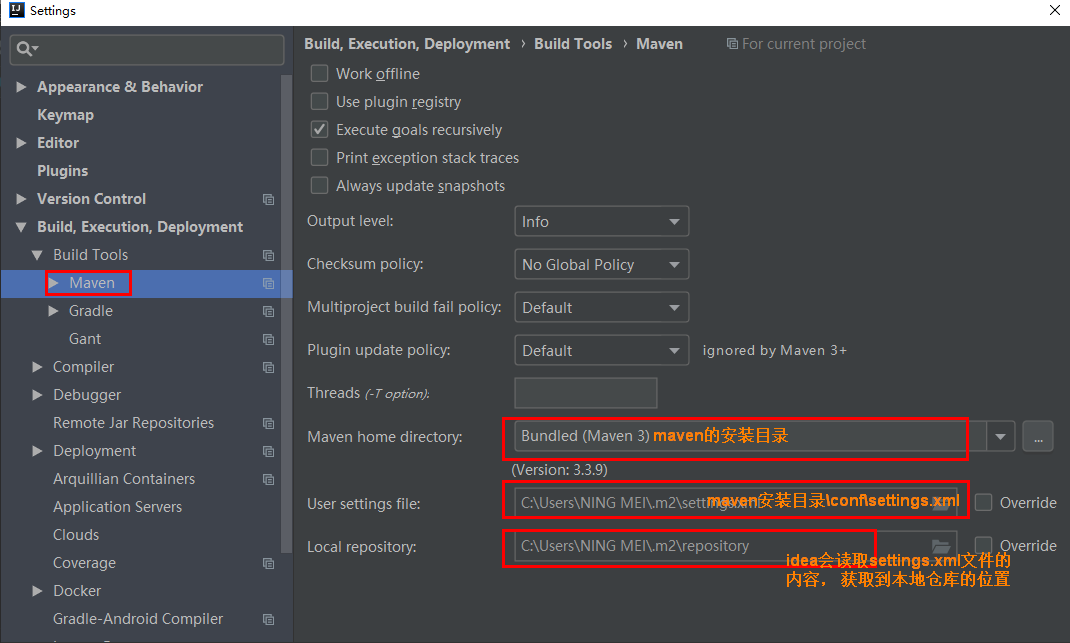The width and height of the screenshot is (1070, 643).
Task: Click the project-level icon next to Coverage
Action: [268, 563]
